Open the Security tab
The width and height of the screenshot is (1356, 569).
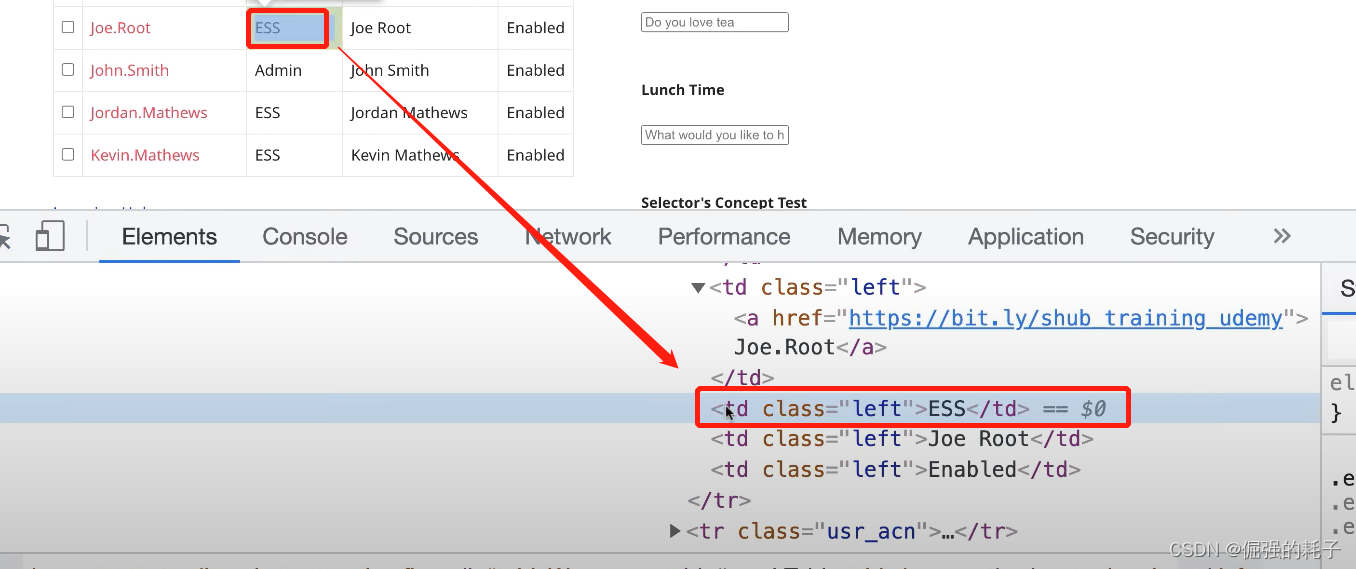coord(1172,237)
